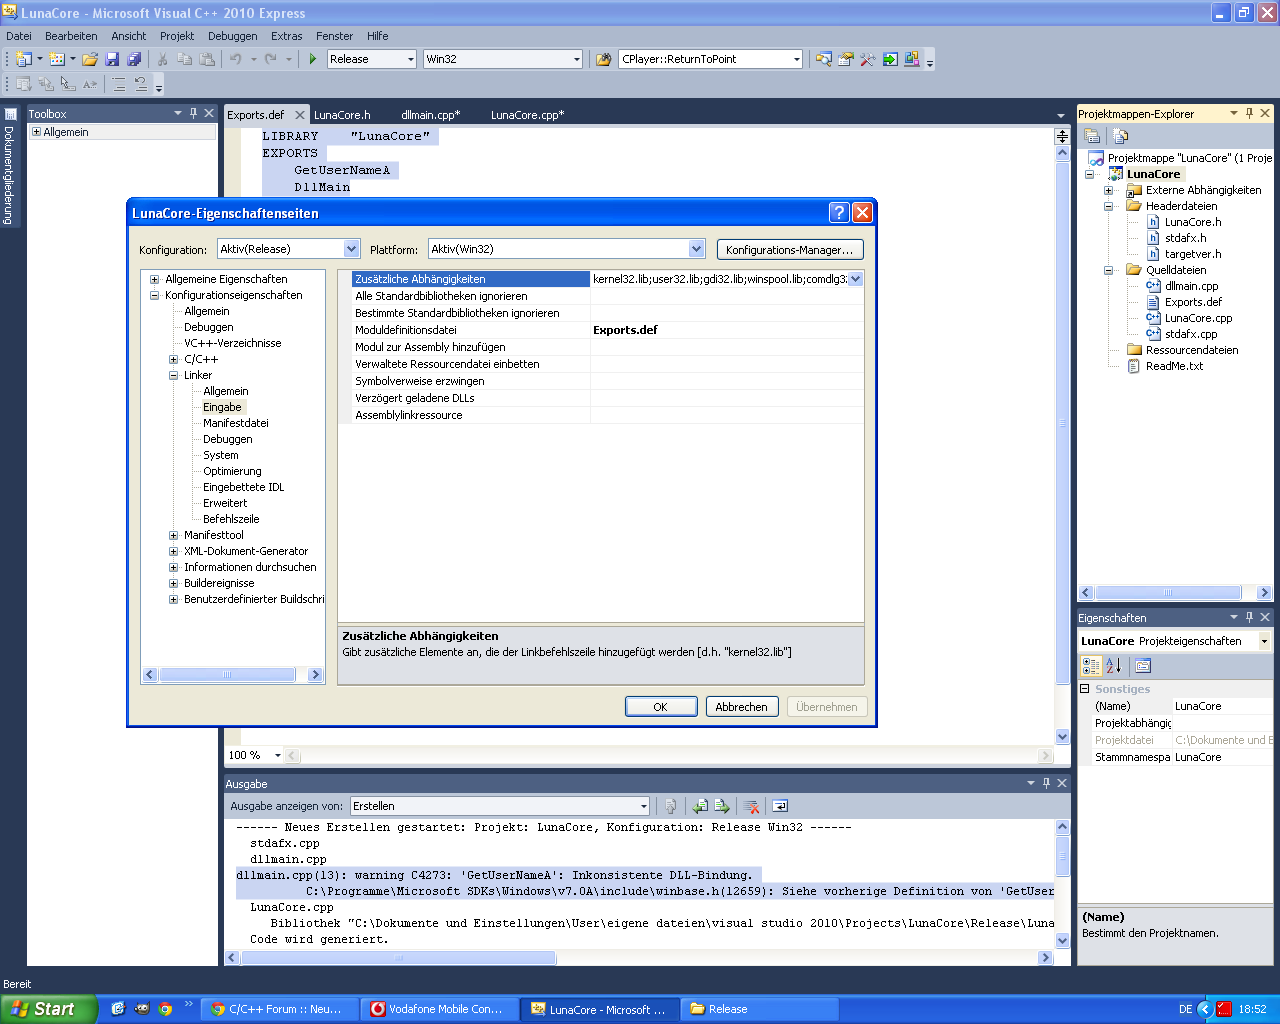This screenshot has width=1280, height=1024.
Task: Click the green arrow start page icon
Action: [x=889, y=59]
